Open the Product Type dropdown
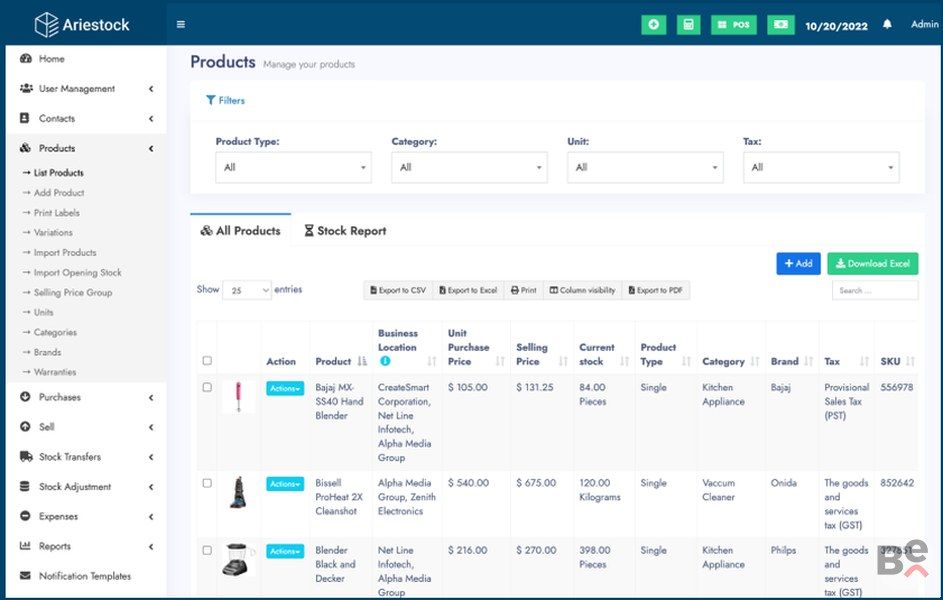Screen dimensions: 943x600 pyautogui.click(x=293, y=167)
